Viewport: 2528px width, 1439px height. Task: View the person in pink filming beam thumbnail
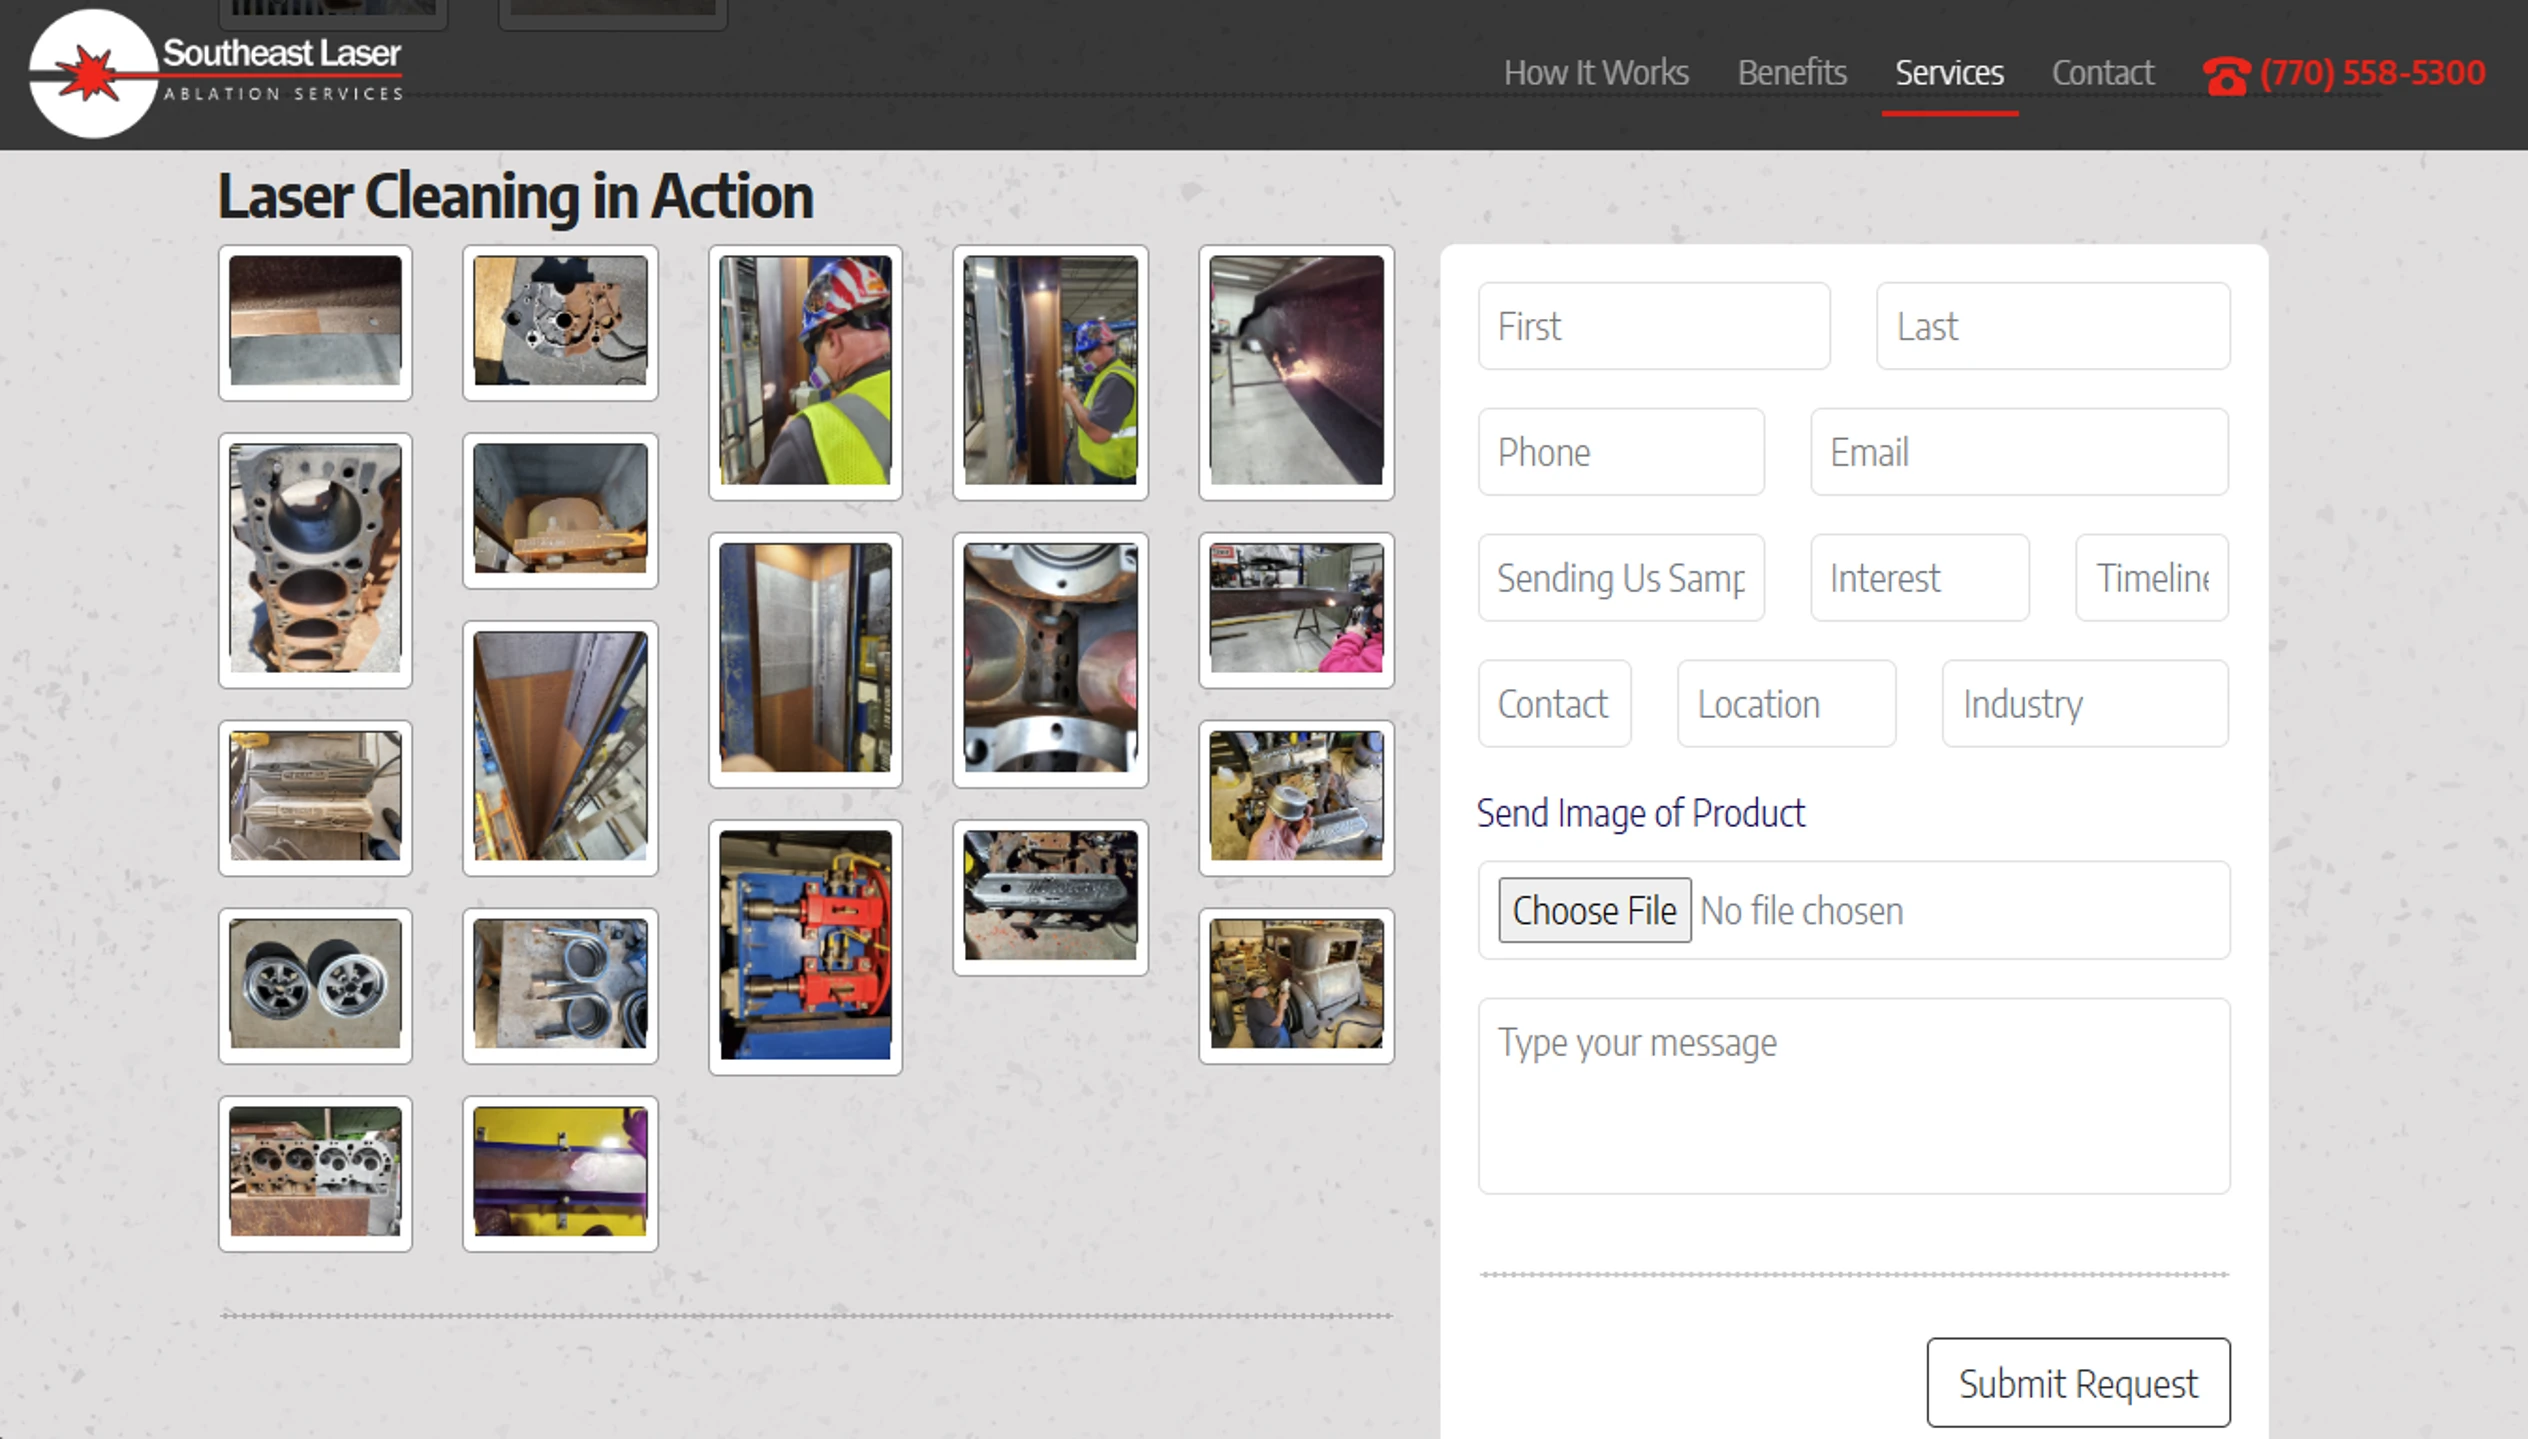coord(1296,609)
